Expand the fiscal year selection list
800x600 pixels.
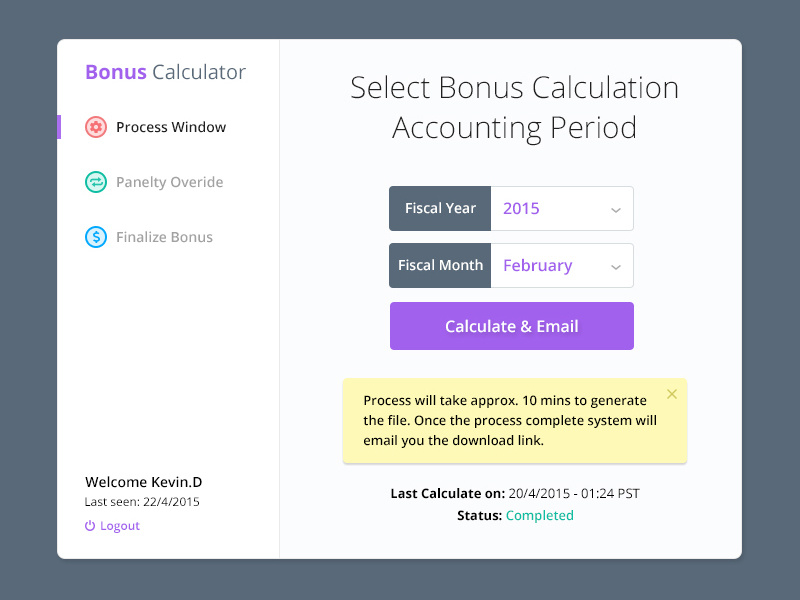tap(562, 208)
